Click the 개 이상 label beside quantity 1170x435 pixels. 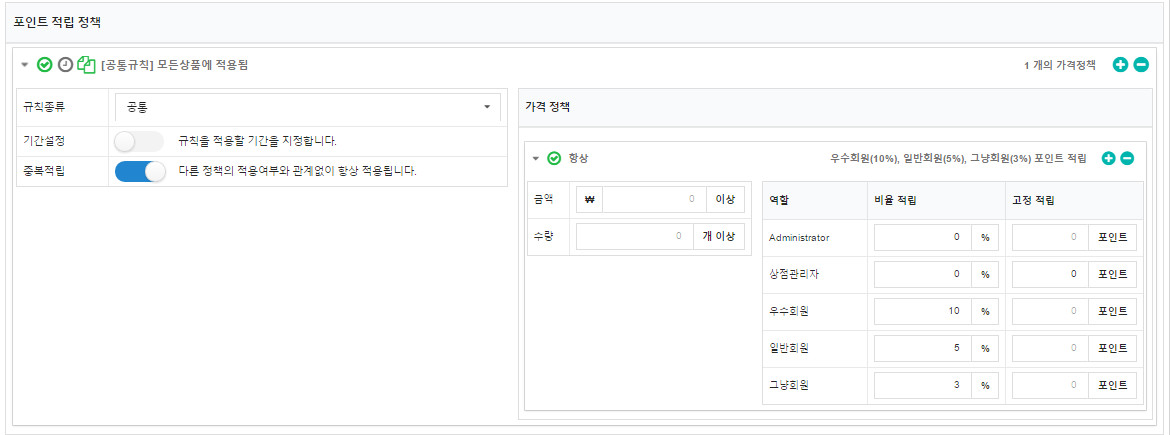(719, 236)
